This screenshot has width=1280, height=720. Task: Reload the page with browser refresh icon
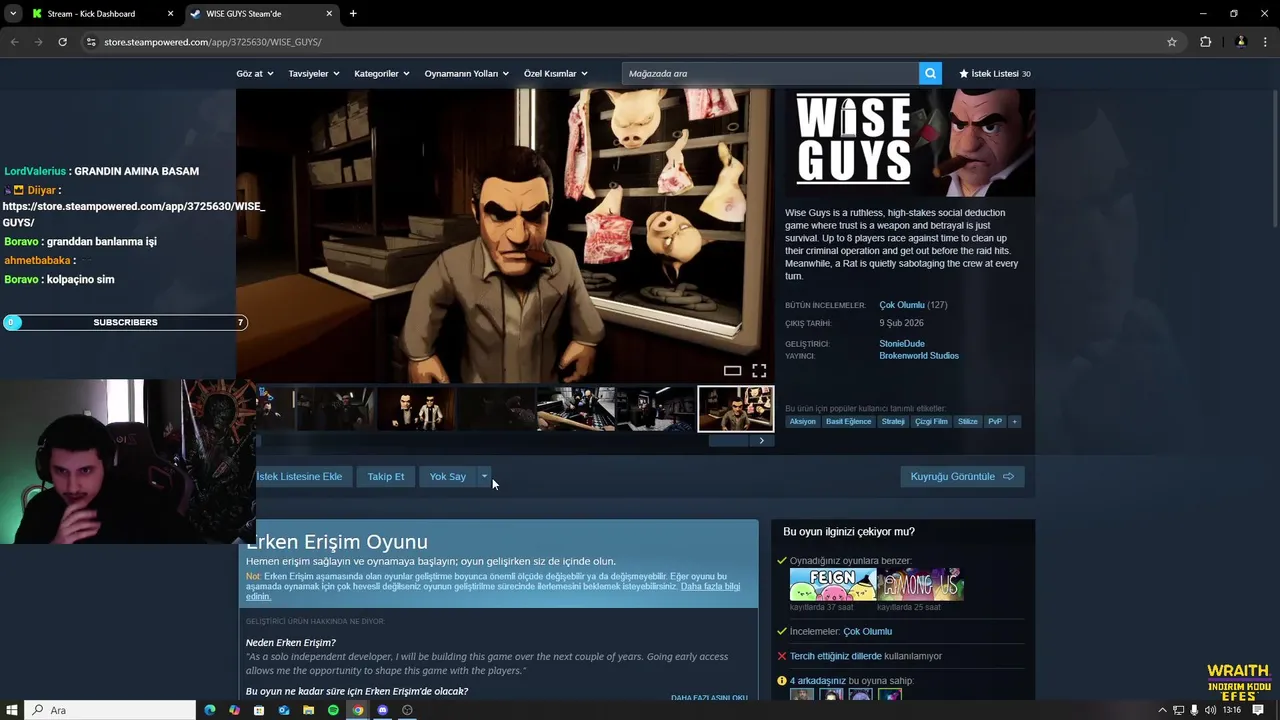(62, 42)
